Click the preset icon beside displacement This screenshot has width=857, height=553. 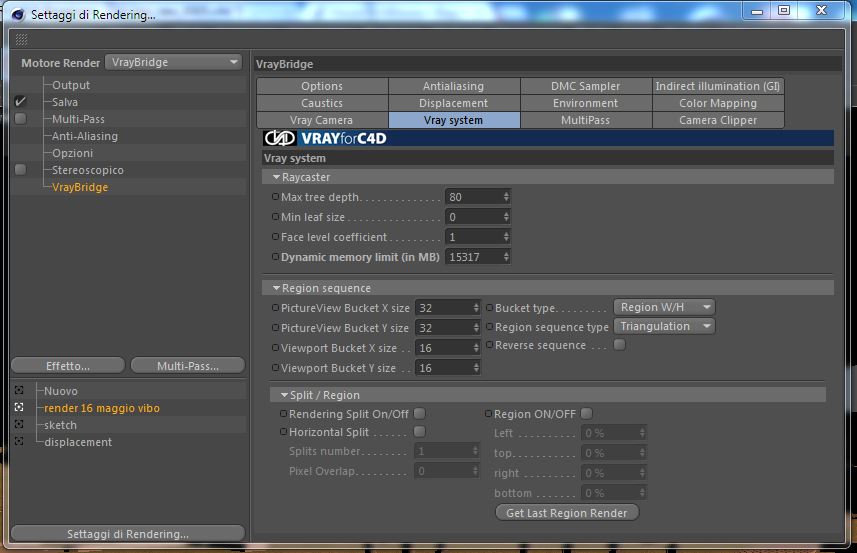[19, 441]
